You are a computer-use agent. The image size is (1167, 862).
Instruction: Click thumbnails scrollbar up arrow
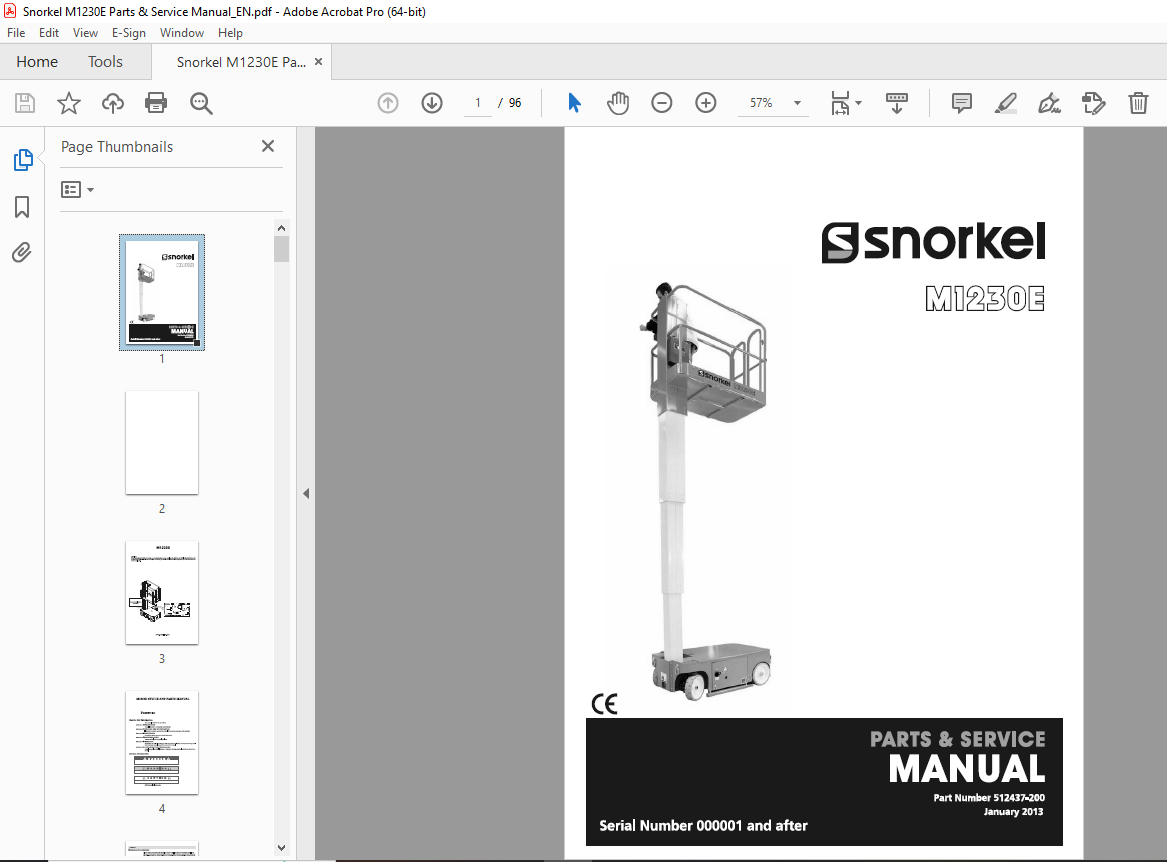click(281, 228)
